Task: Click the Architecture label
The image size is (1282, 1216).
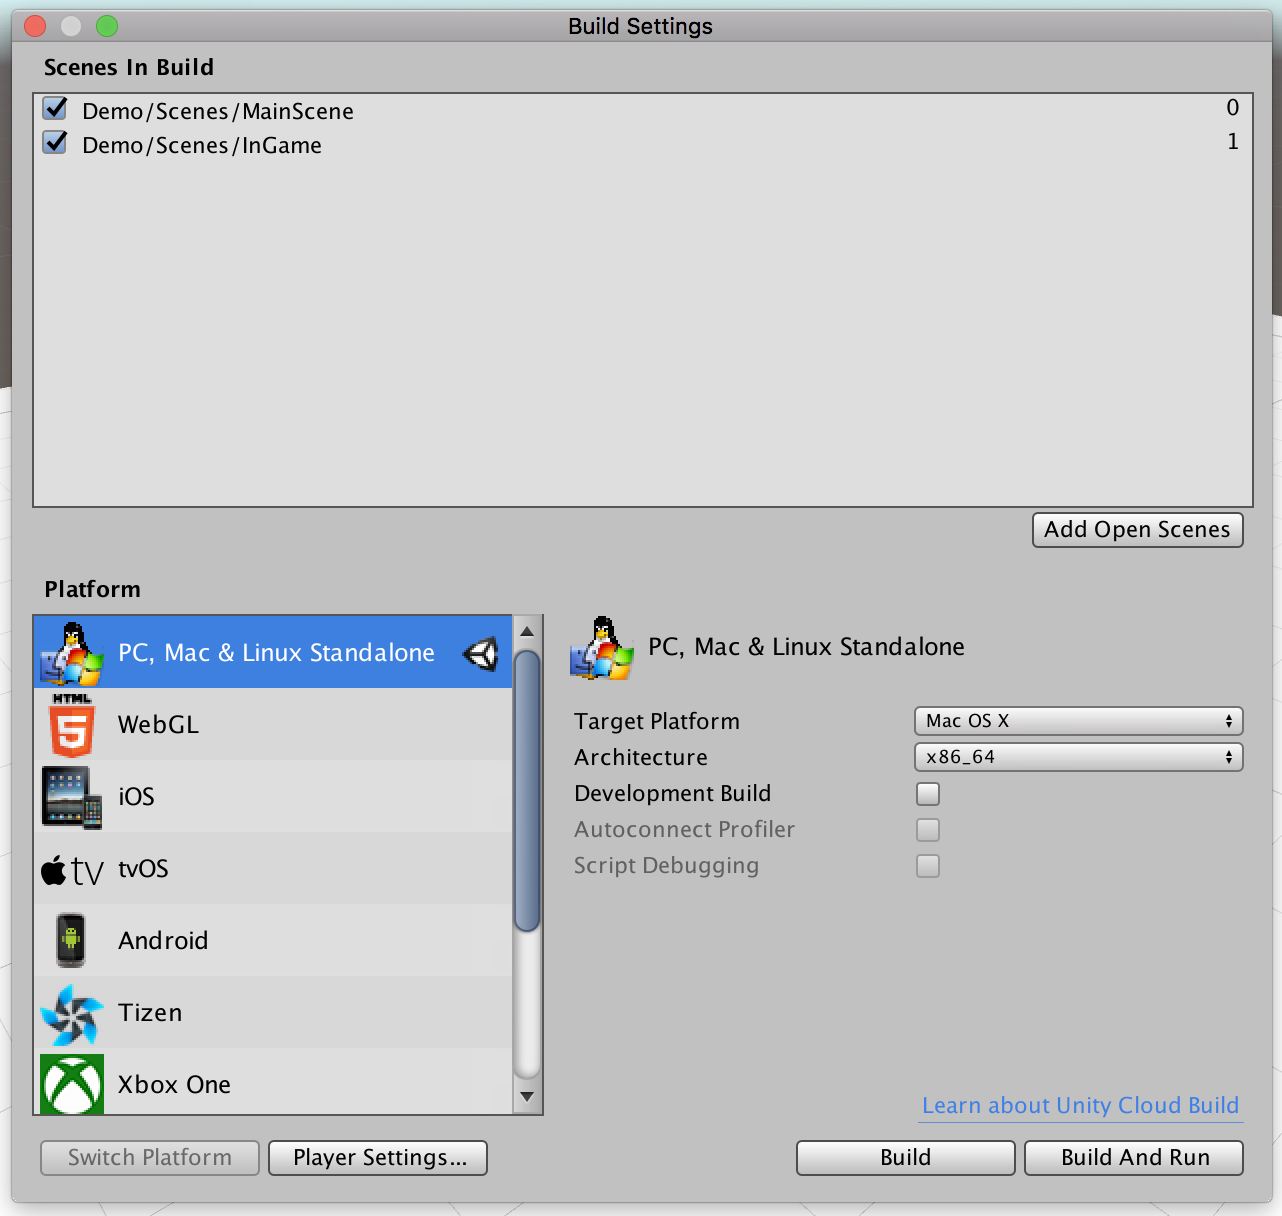Action: pyautogui.click(x=641, y=757)
